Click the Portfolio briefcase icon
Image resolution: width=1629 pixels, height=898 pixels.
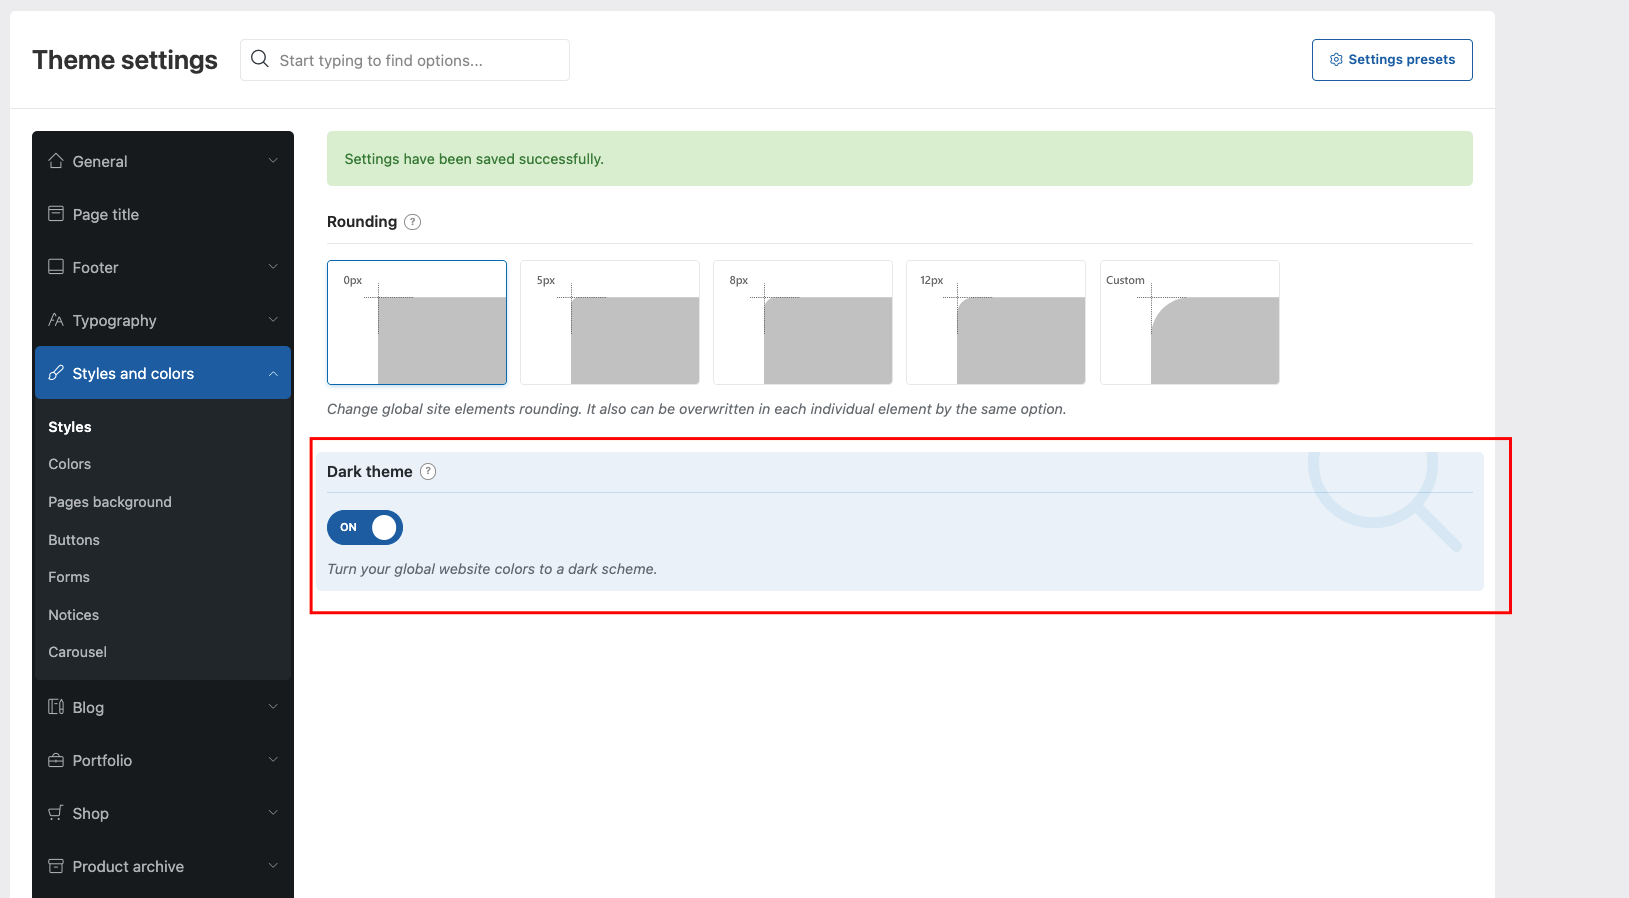56,760
